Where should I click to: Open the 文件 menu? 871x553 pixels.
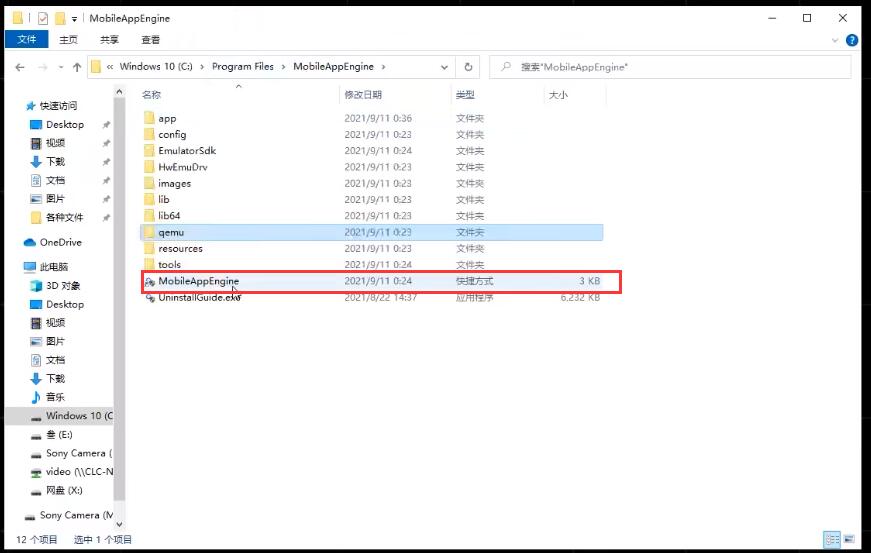tap(26, 40)
